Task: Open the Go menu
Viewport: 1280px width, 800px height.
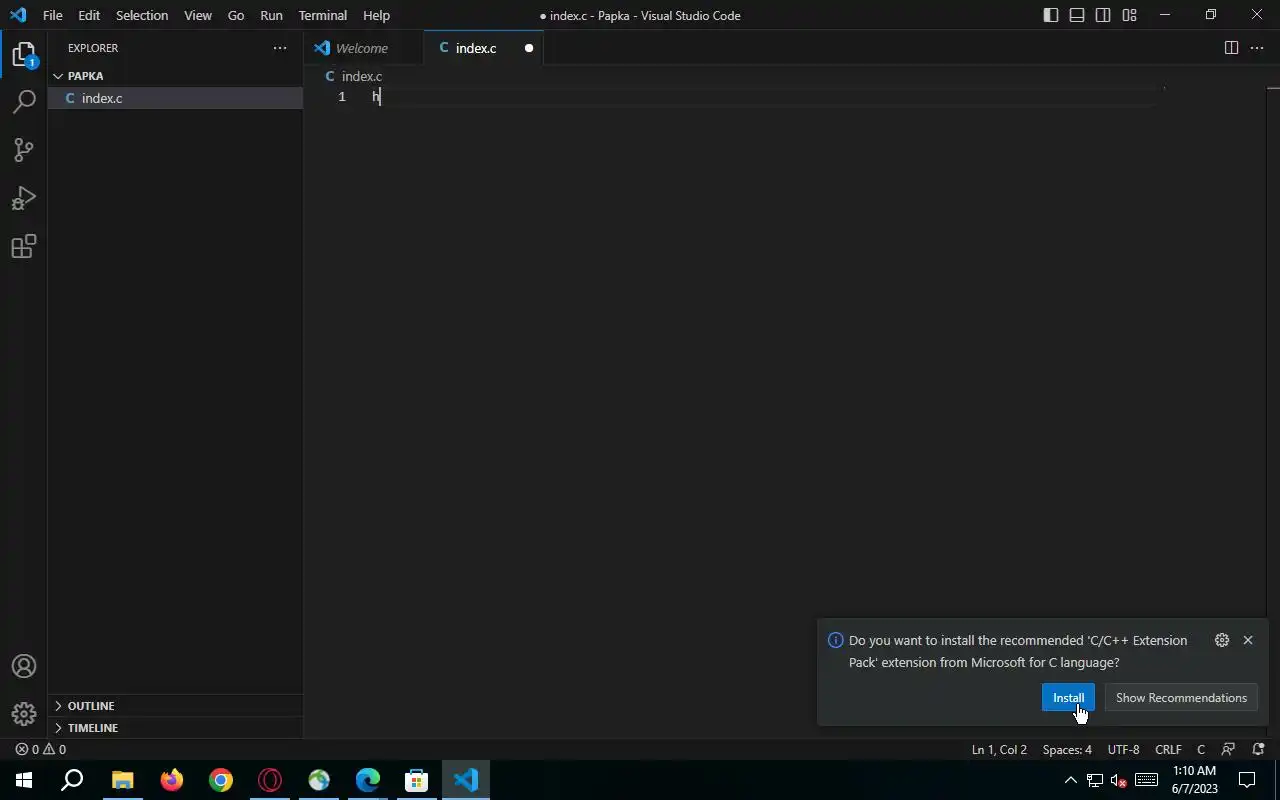Action: pyautogui.click(x=236, y=15)
